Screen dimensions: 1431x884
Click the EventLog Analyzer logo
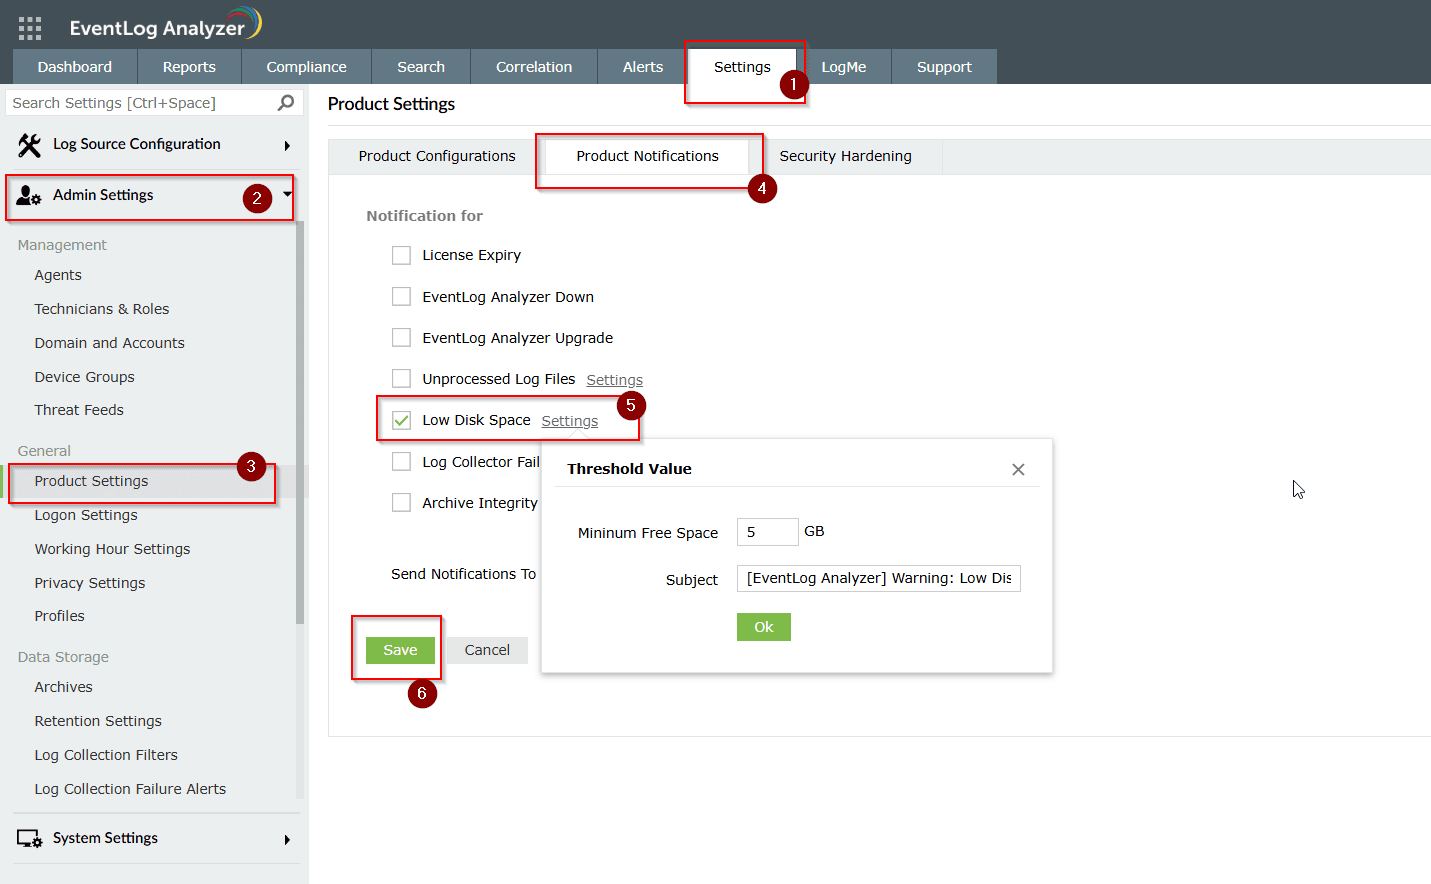[x=165, y=25]
